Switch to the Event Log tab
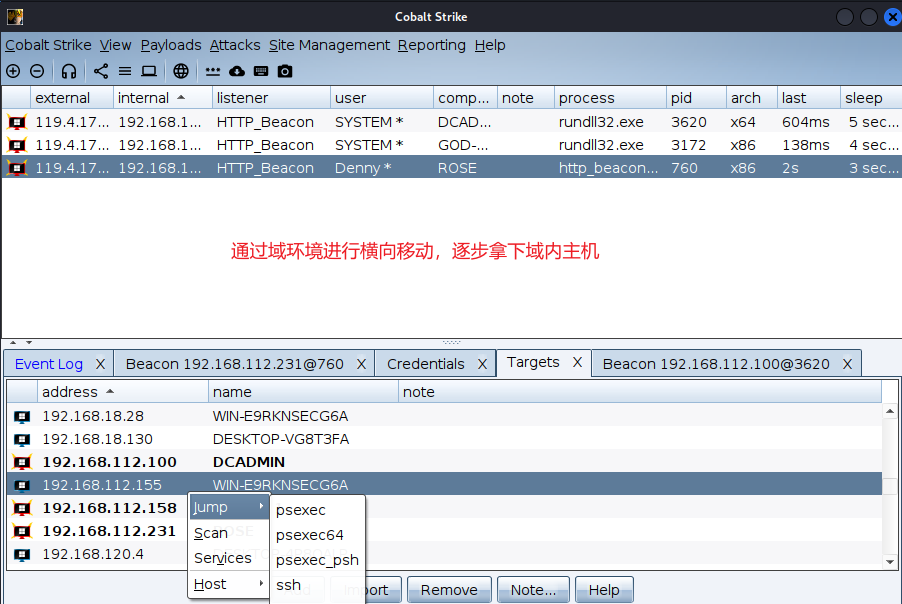 pyautogui.click(x=49, y=364)
